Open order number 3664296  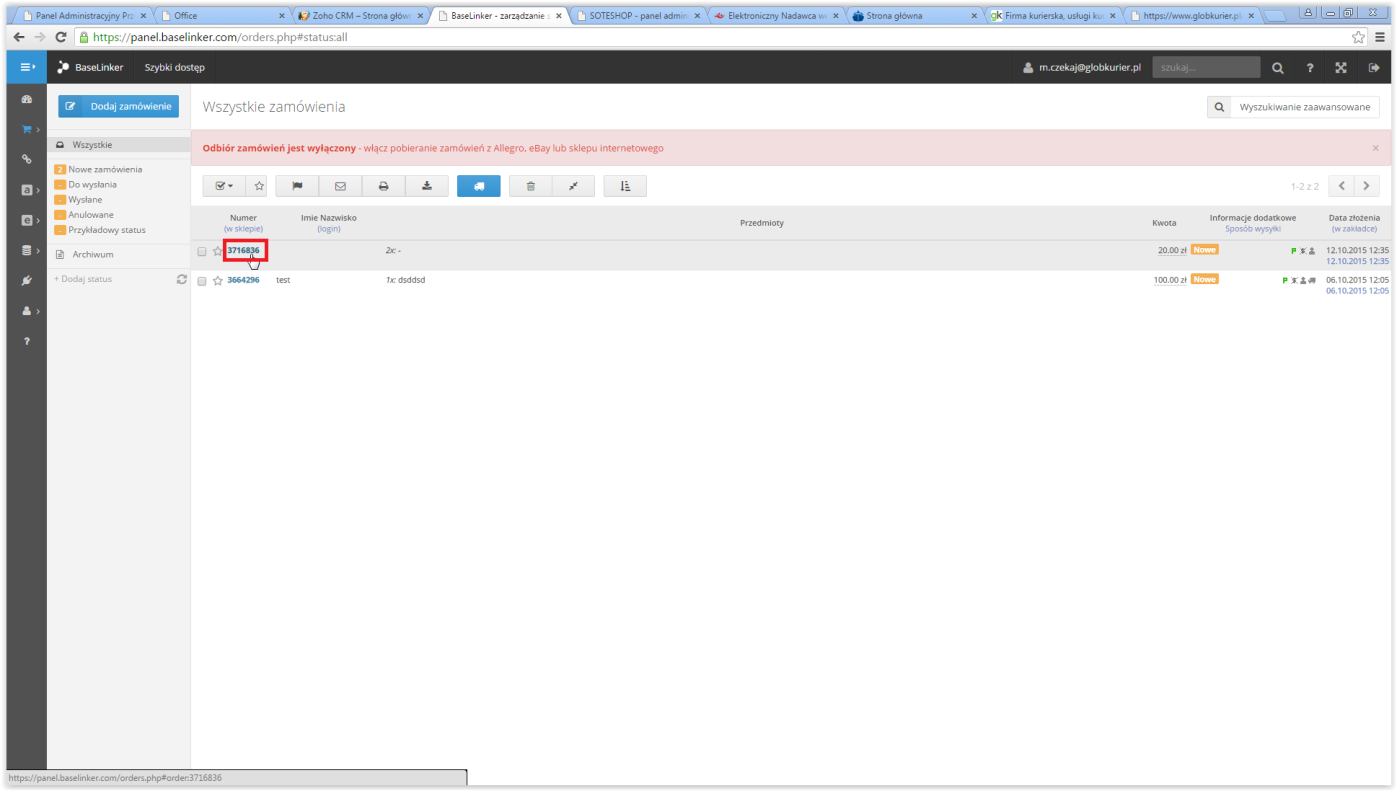coord(243,280)
